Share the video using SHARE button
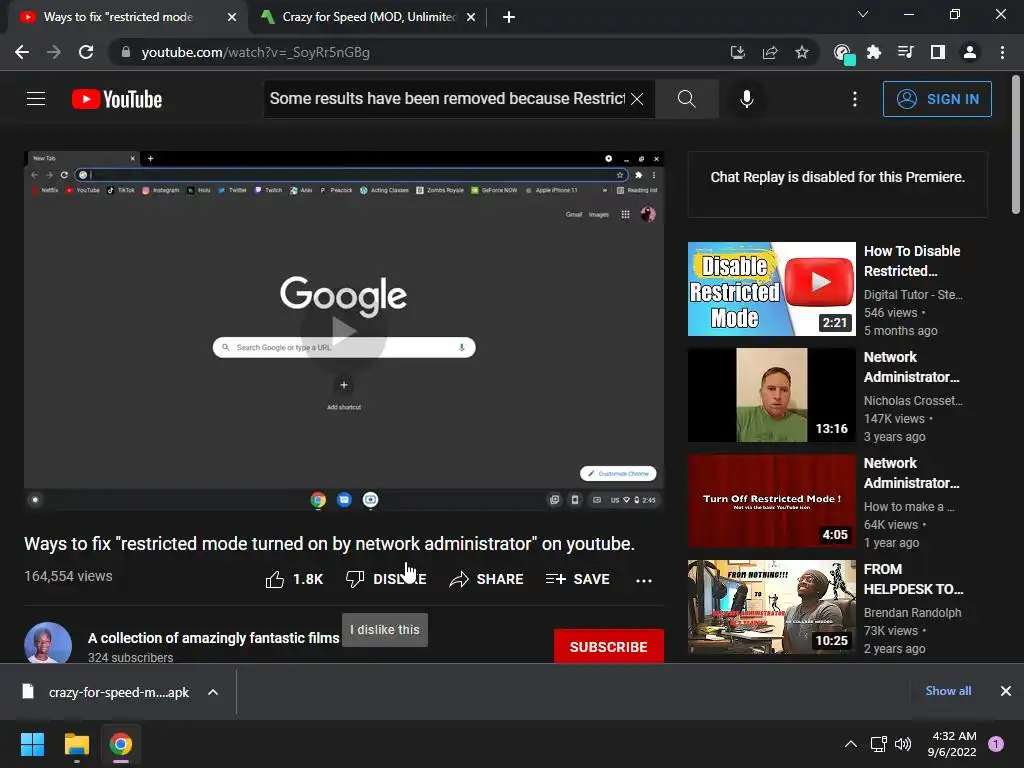Viewport: 1024px width, 768px height. pyautogui.click(x=487, y=579)
